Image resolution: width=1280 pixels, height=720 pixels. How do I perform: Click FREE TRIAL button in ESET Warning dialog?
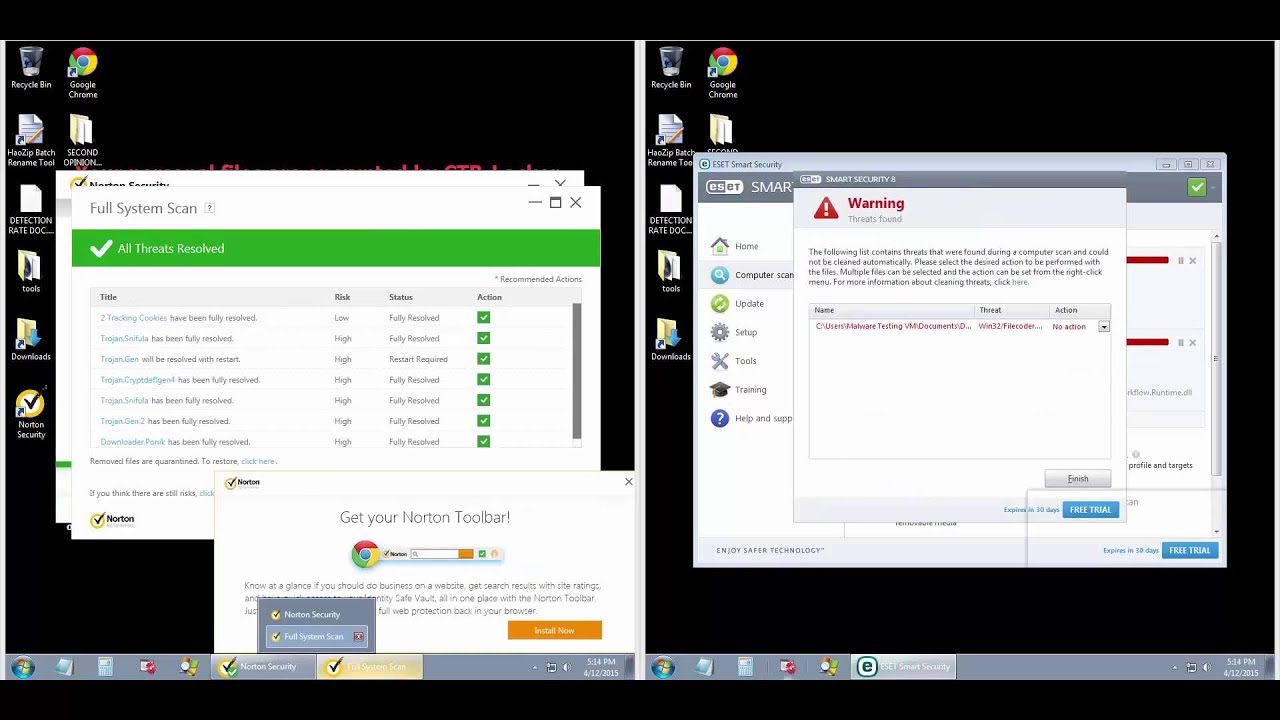pos(1090,510)
